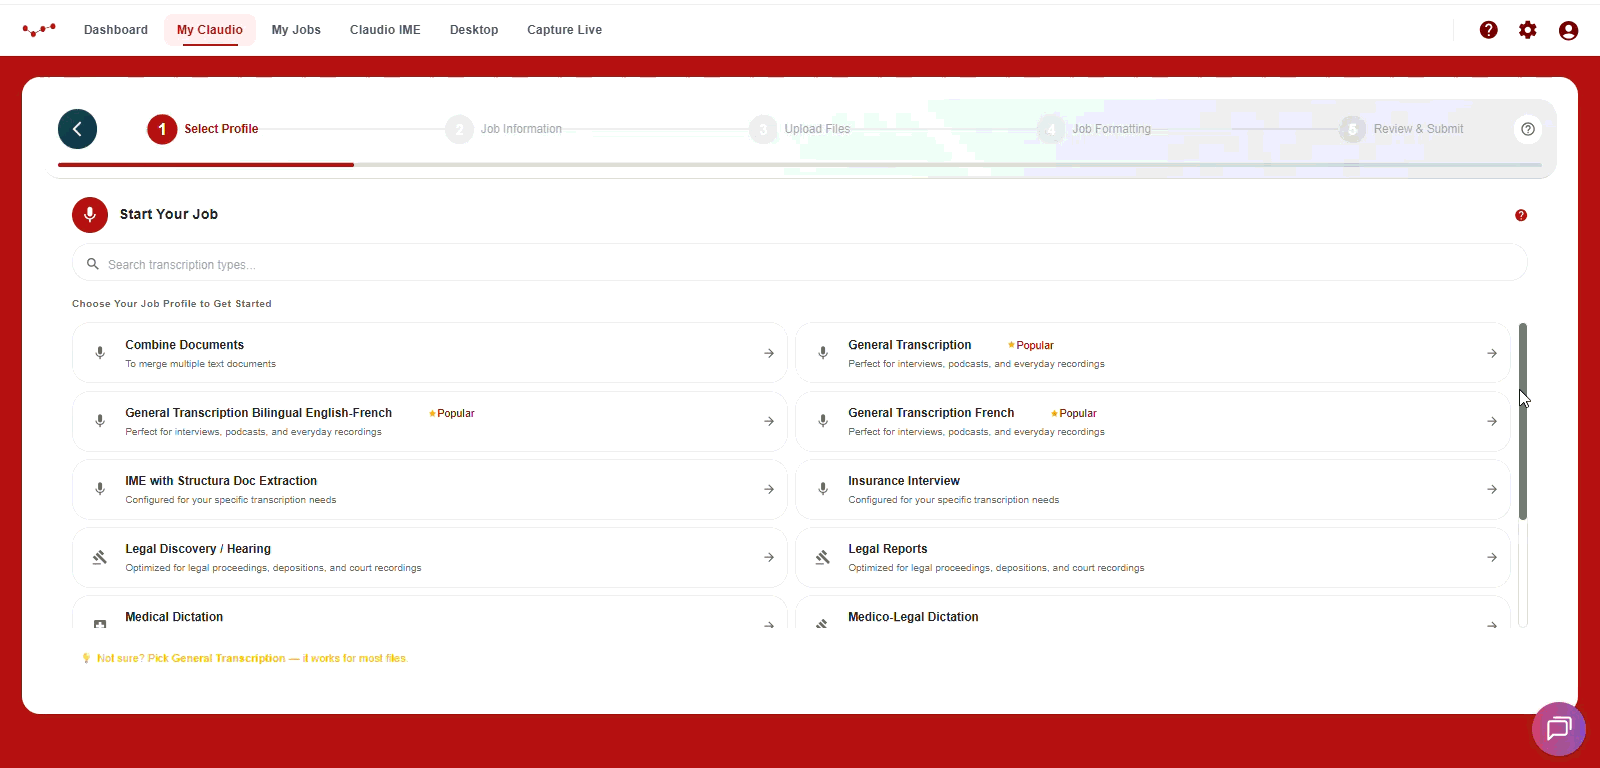The image size is (1600, 768).
Task: Open the user account profile icon
Action: point(1568,30)
